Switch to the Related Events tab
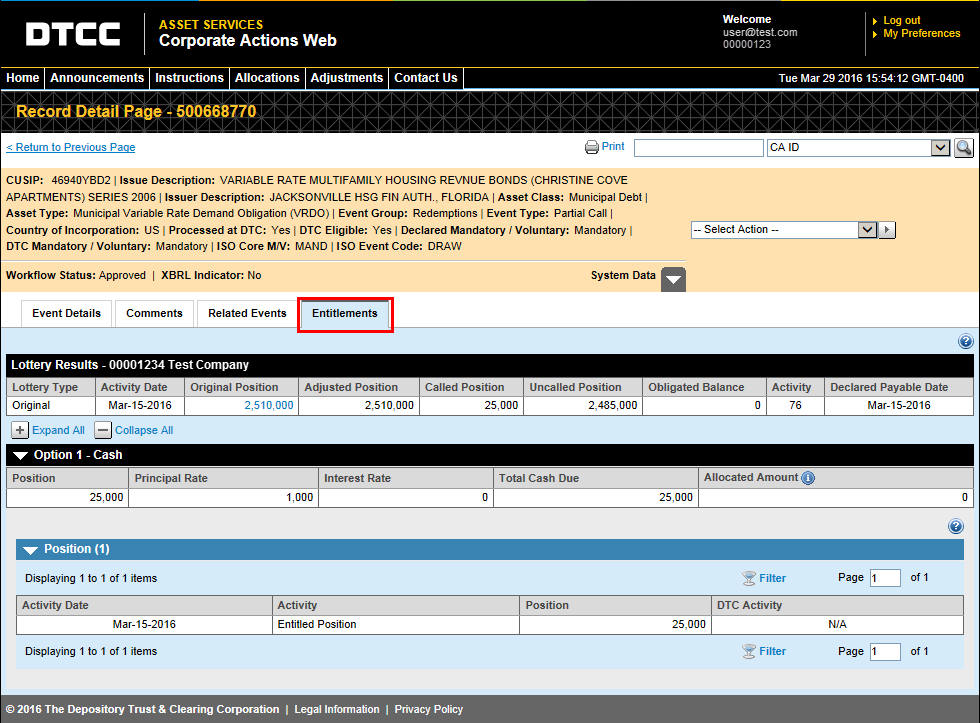Viewport: 980px width, 723px height. (x=248, y=313)
